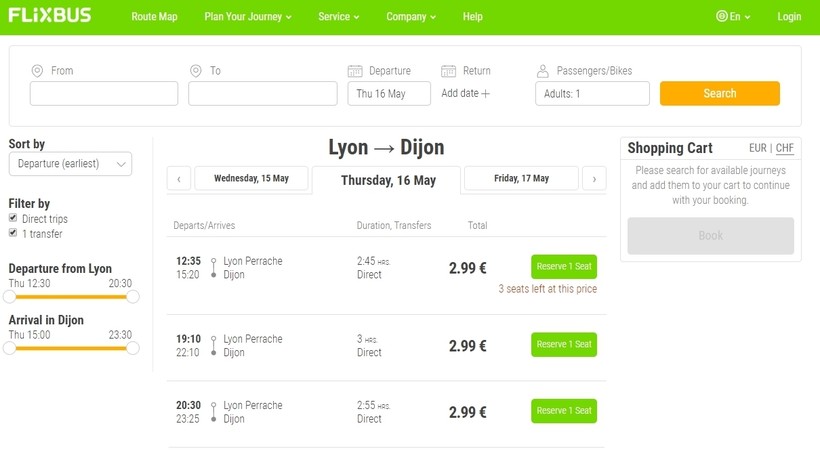Click the To location pin icon
820x451 pixels.
point(196,71)
